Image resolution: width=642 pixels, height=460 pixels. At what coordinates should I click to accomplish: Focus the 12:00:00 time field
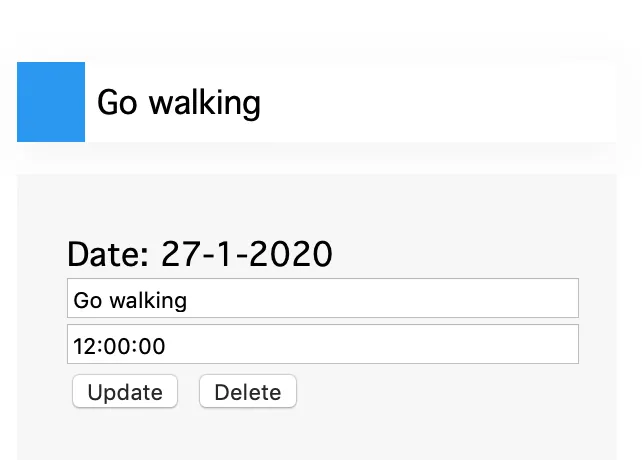322,345
